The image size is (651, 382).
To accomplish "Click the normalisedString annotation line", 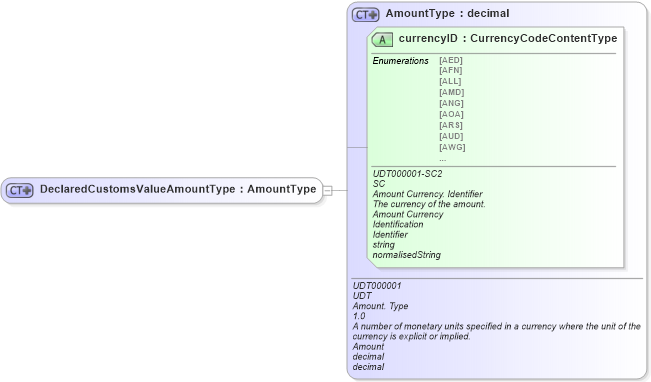I will pos(406,255).
